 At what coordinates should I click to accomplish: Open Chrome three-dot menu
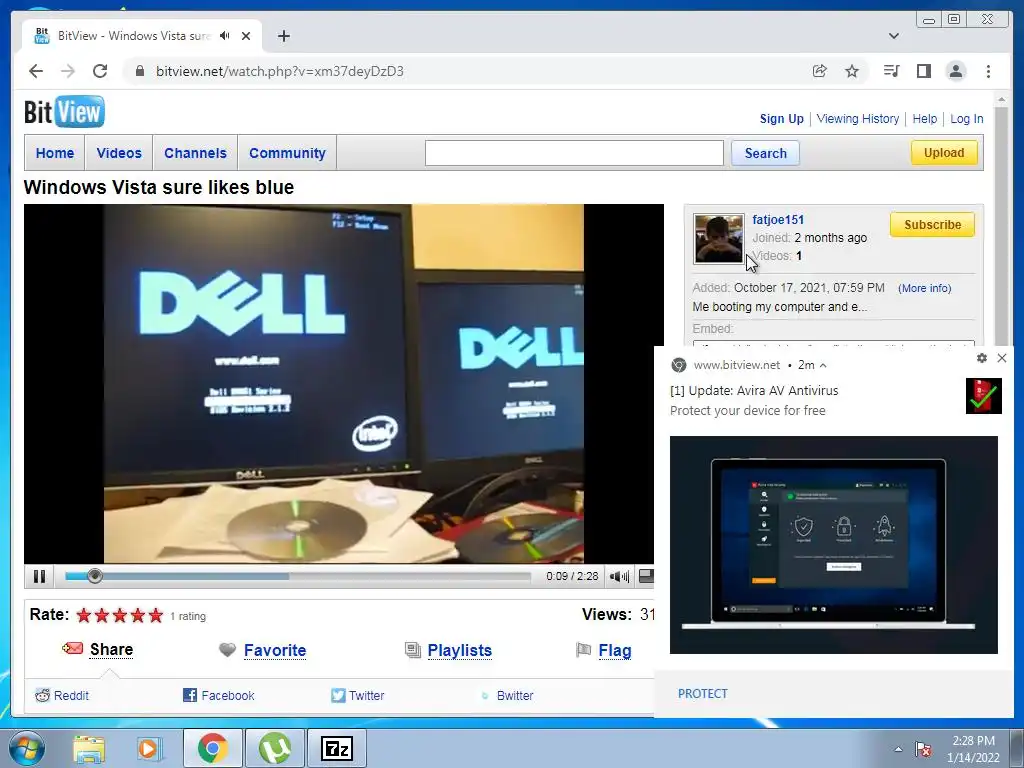click(988, 71)
